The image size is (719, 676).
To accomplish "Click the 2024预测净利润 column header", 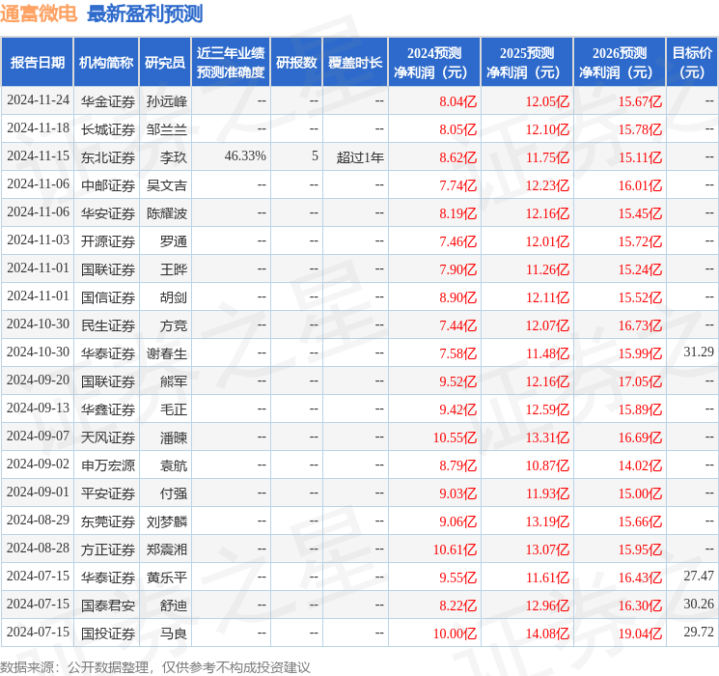I will 434,62.
